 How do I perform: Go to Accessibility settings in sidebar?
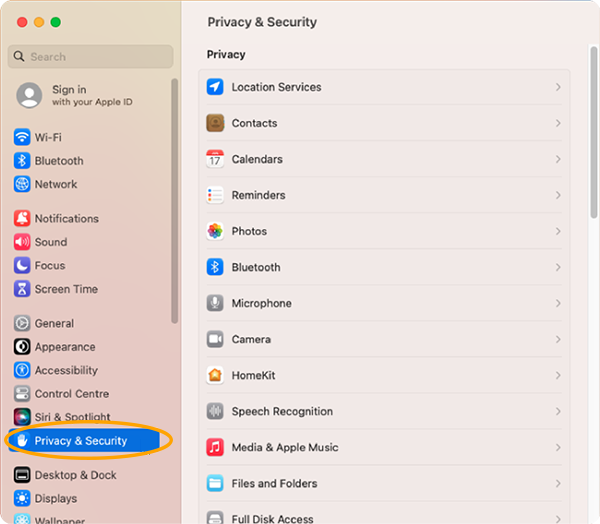[66, 370]
